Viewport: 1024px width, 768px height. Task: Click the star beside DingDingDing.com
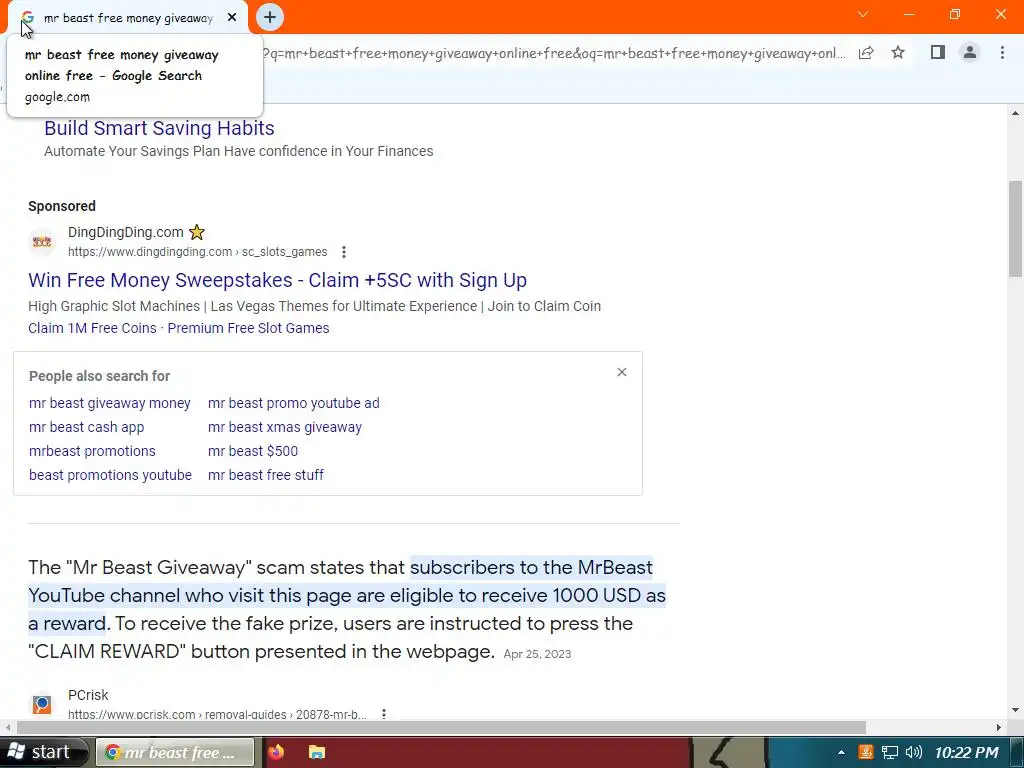tap(197, 232)
